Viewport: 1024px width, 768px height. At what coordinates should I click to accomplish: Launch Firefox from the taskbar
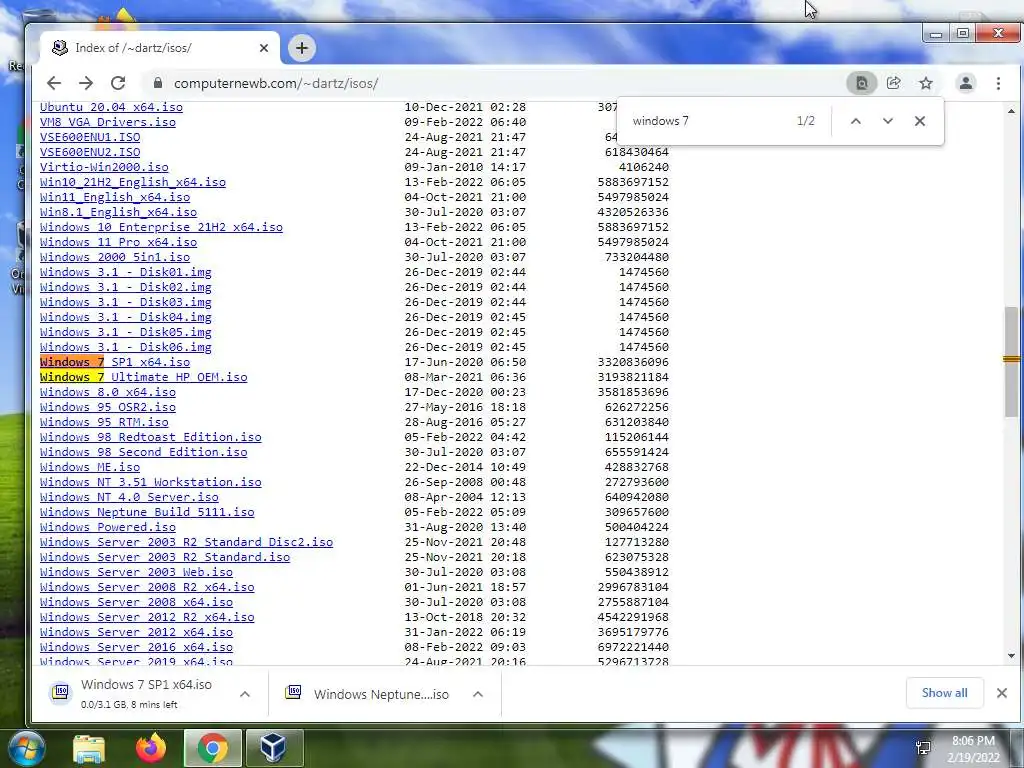pos(151,748)
